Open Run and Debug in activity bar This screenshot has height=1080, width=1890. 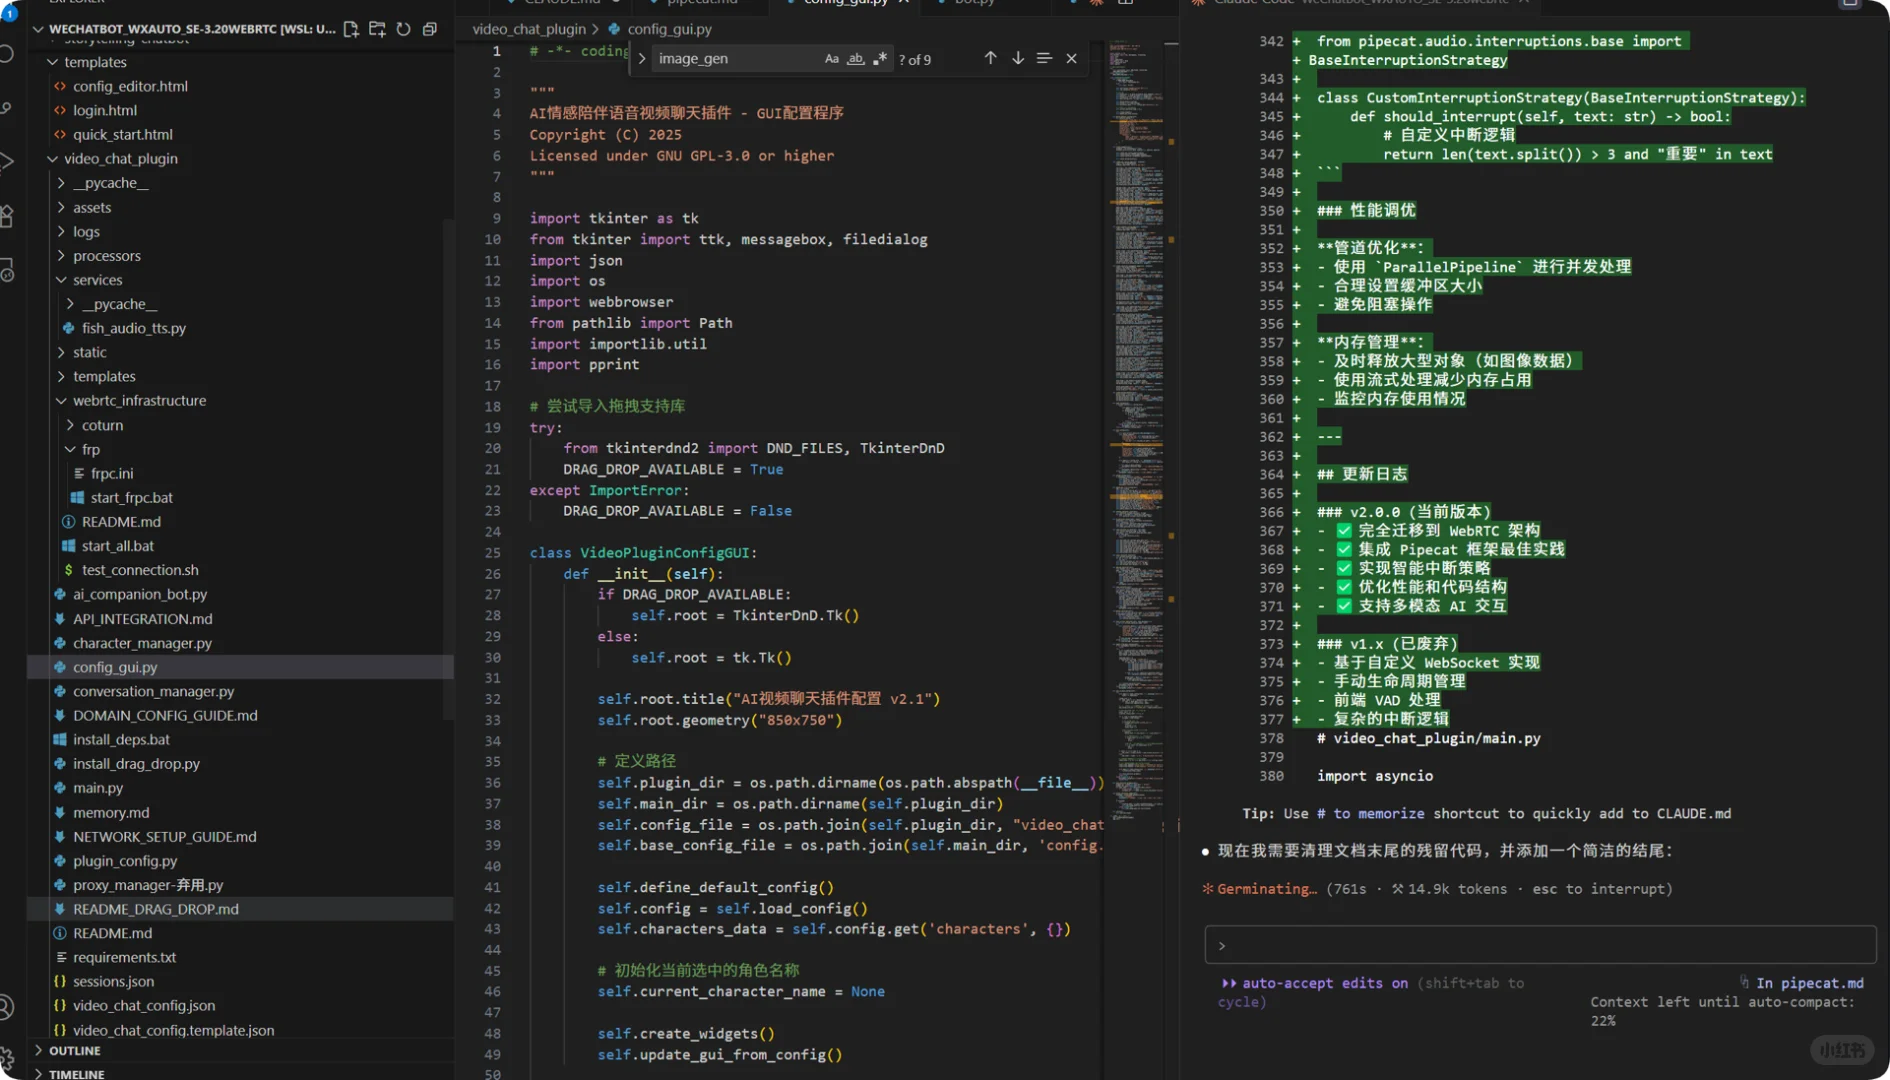tap(7, 161)
